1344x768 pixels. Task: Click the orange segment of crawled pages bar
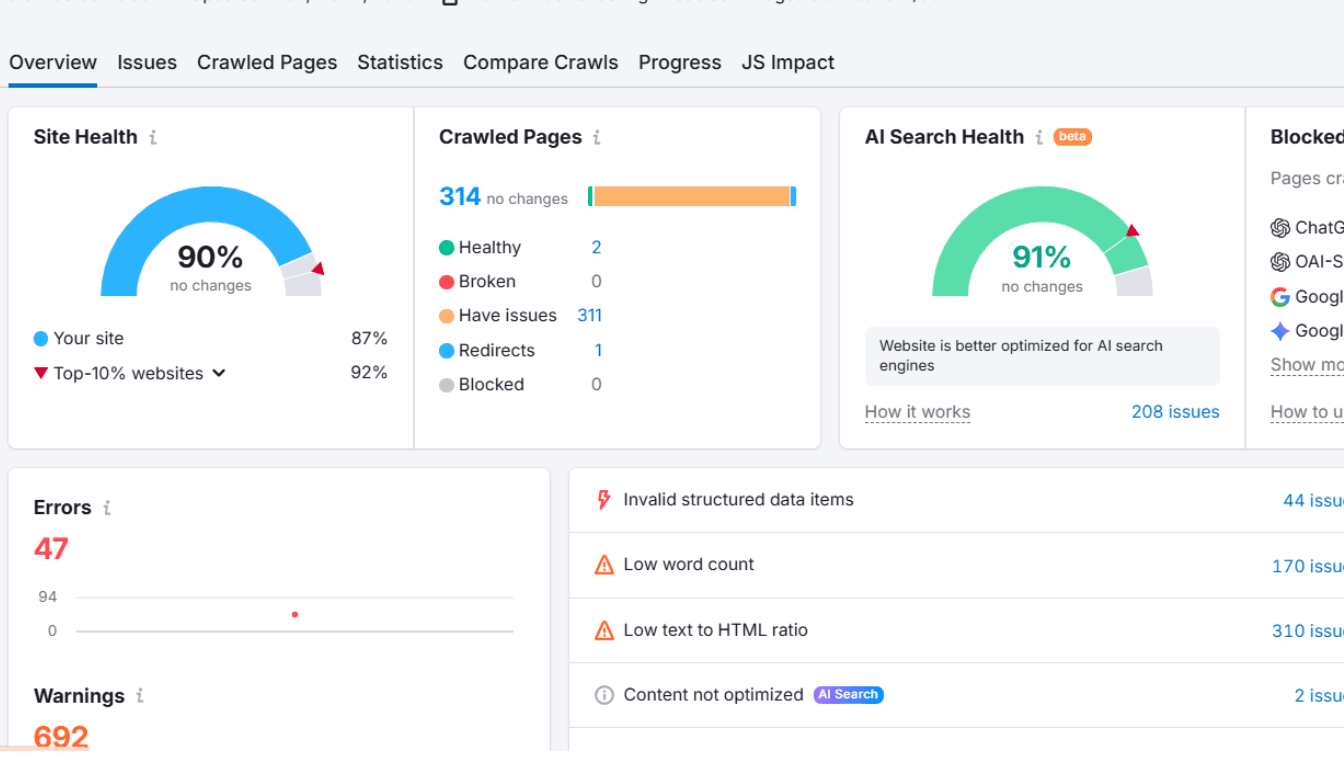pos(692,196)
